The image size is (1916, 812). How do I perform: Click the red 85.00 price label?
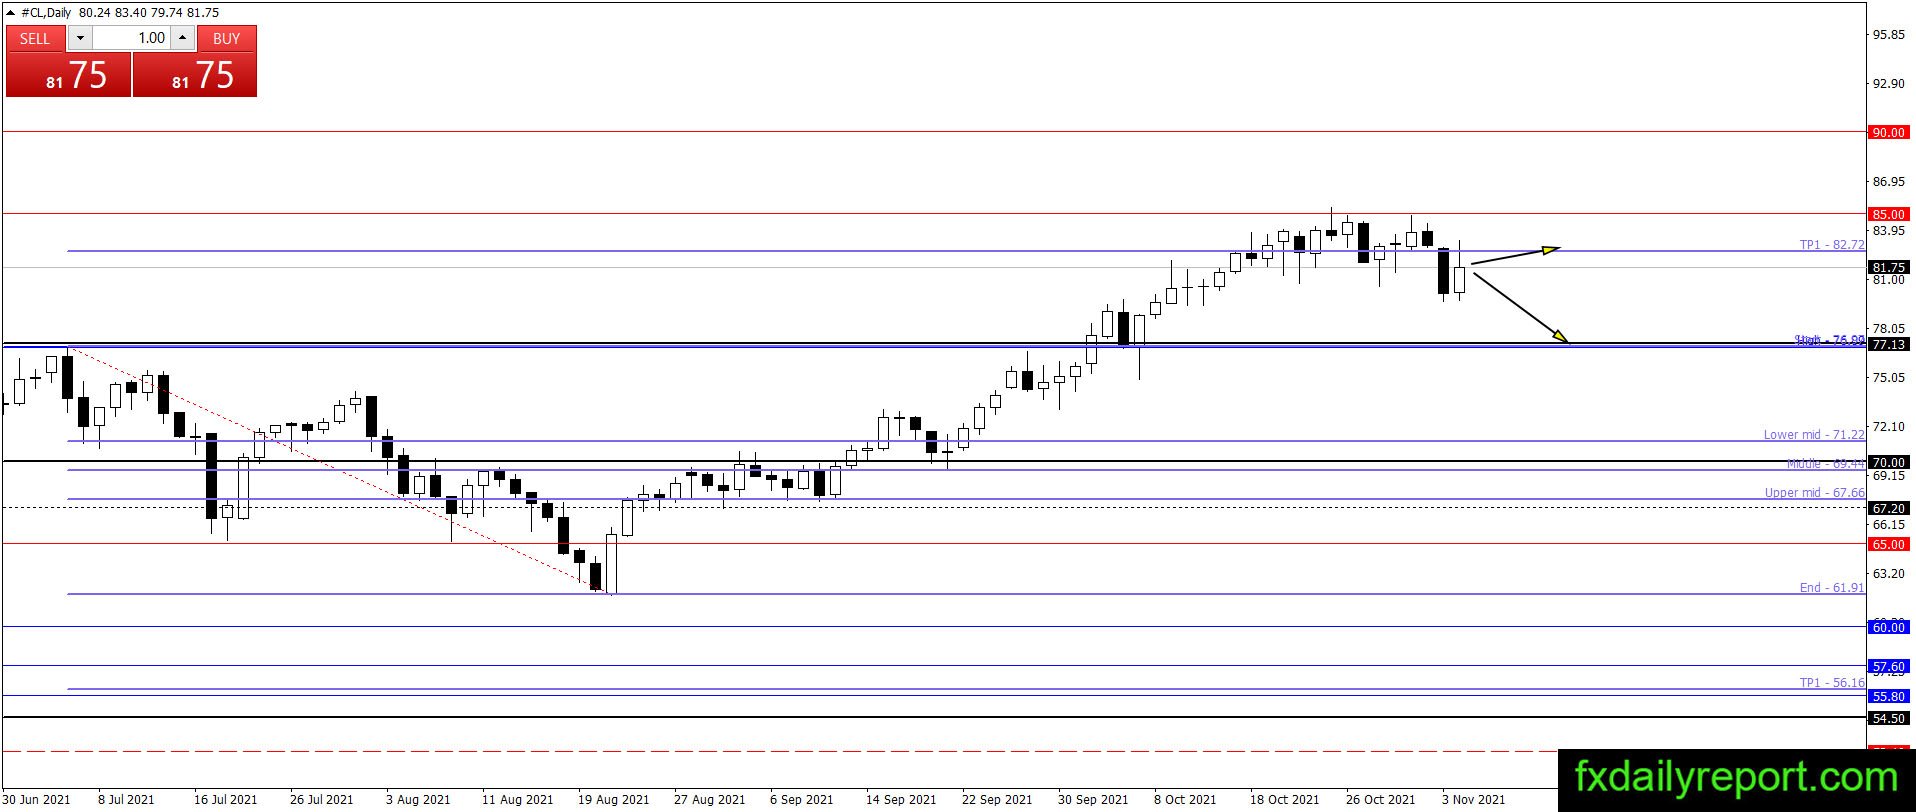coord(1888,214)
